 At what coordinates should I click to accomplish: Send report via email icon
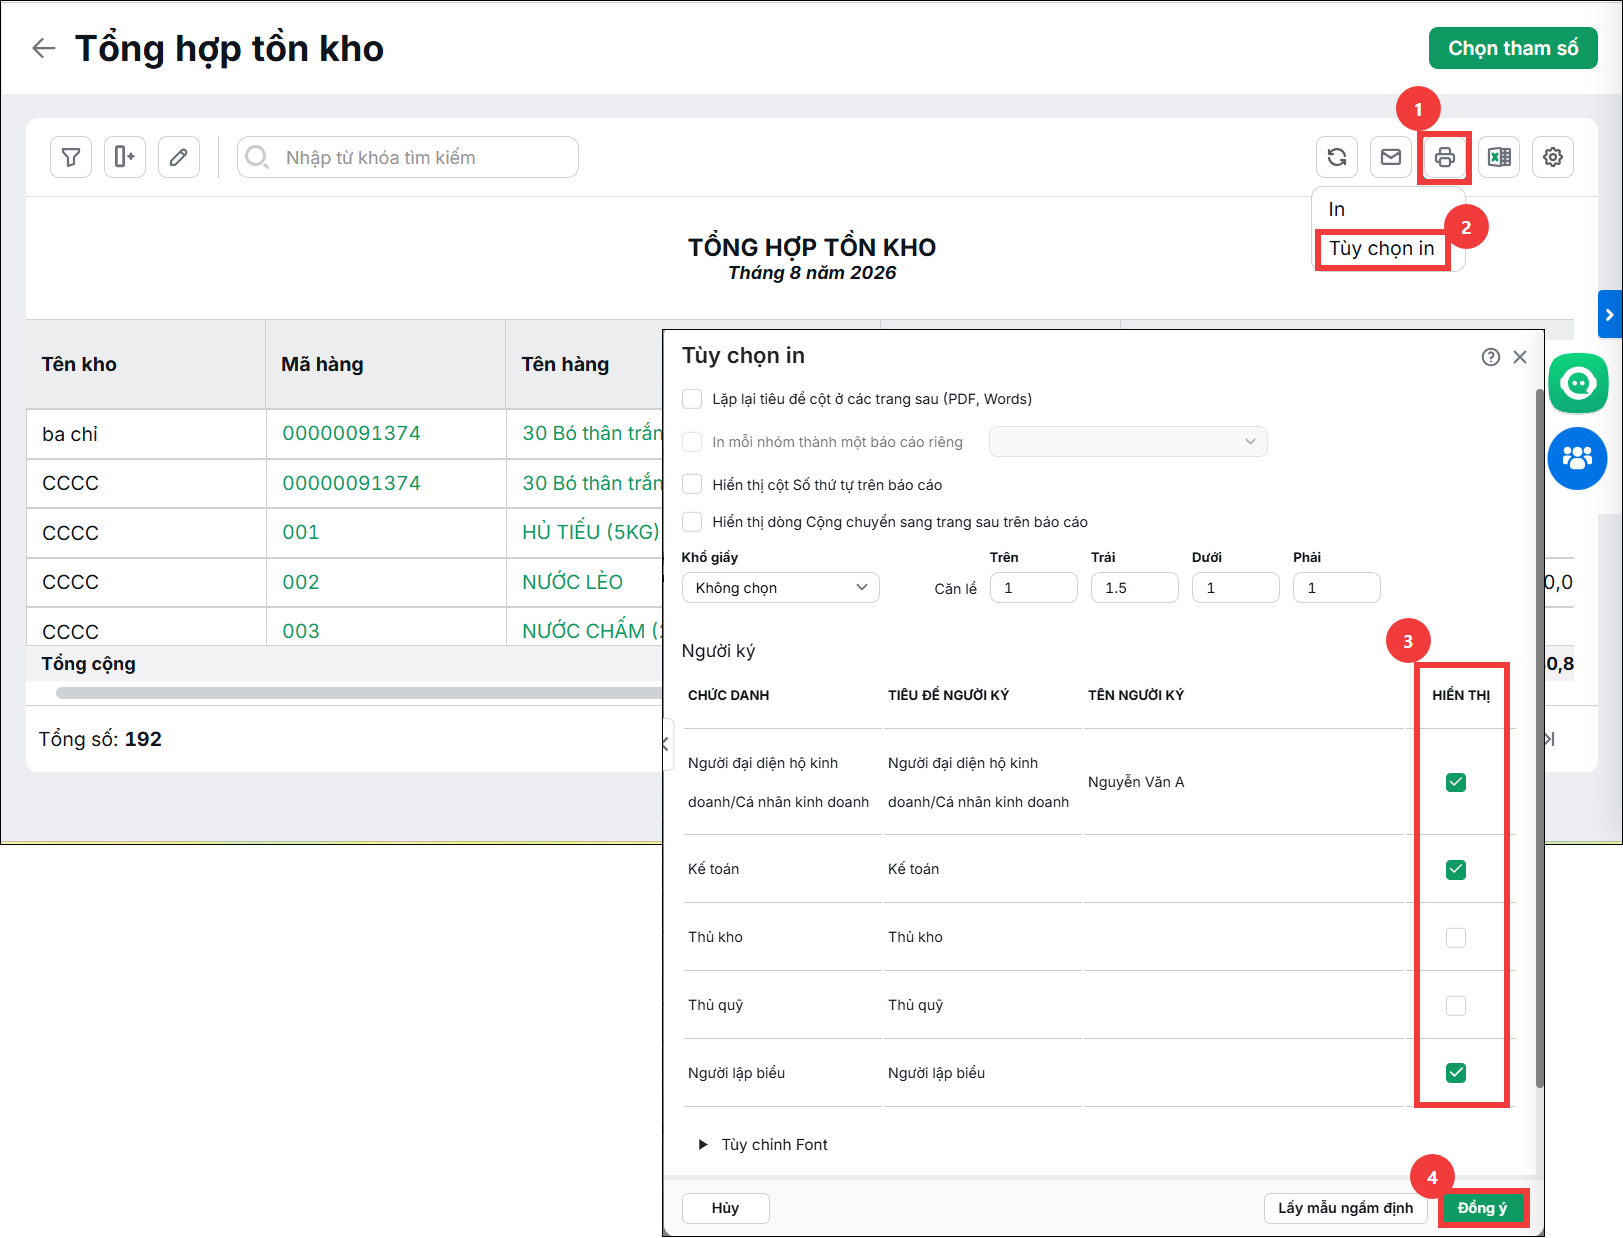click(x=1391, y=157)
